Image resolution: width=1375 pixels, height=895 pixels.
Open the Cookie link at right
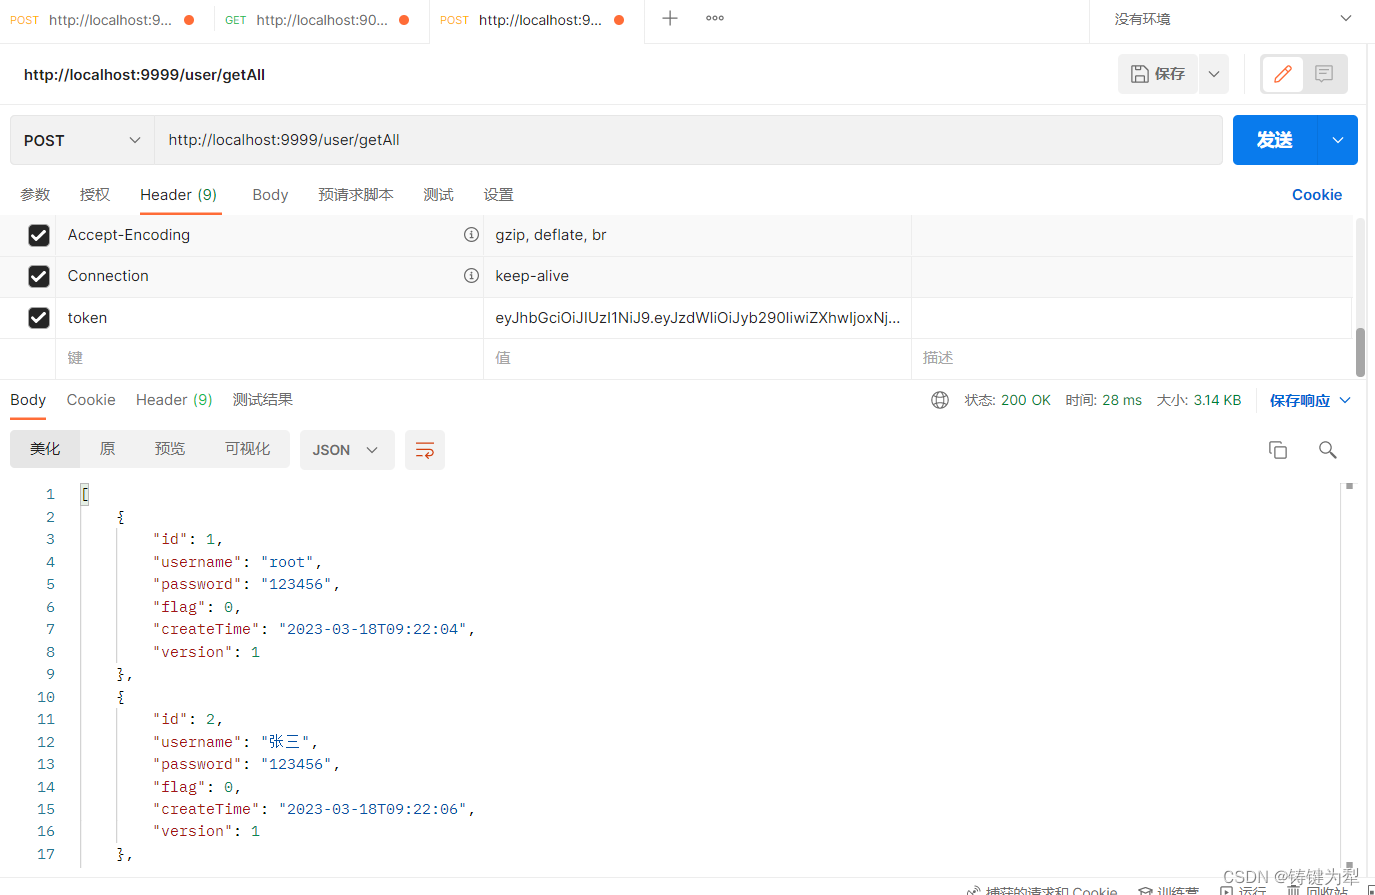[x=1317, y=195]
